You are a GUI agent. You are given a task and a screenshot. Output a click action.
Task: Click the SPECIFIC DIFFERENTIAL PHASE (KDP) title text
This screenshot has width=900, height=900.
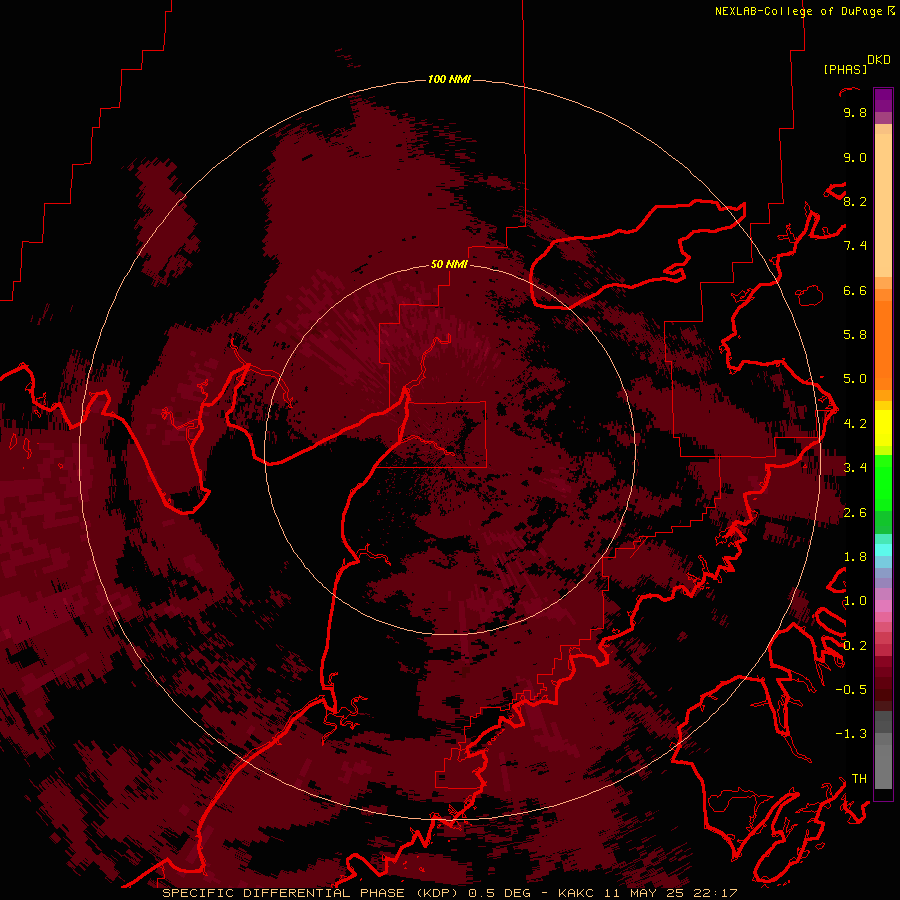[x=312, y=893]
